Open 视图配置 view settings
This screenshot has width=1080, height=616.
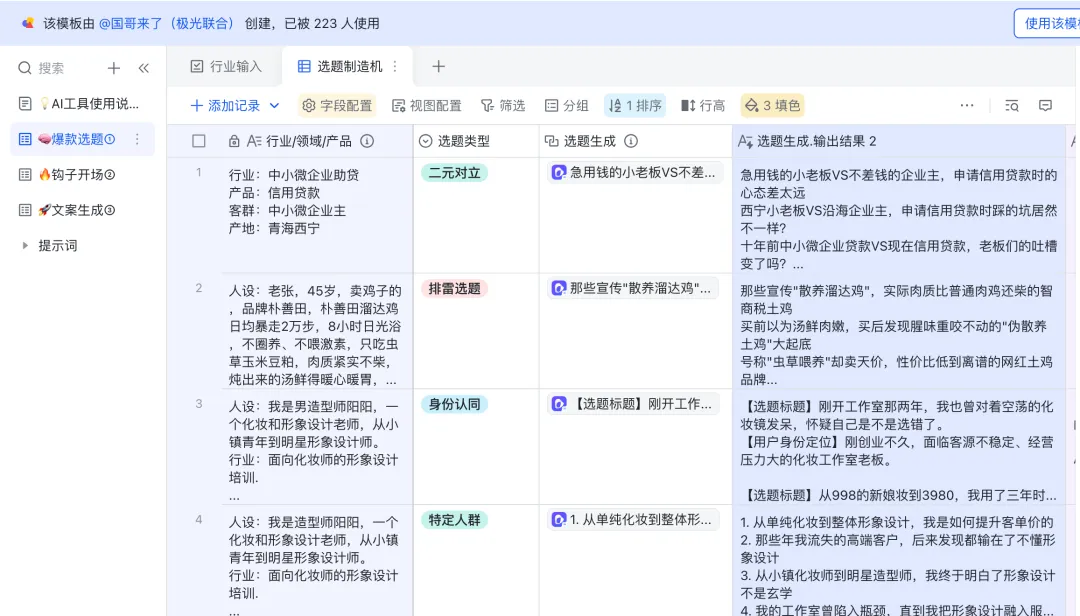pyautogui.click(x=427, y=105)
